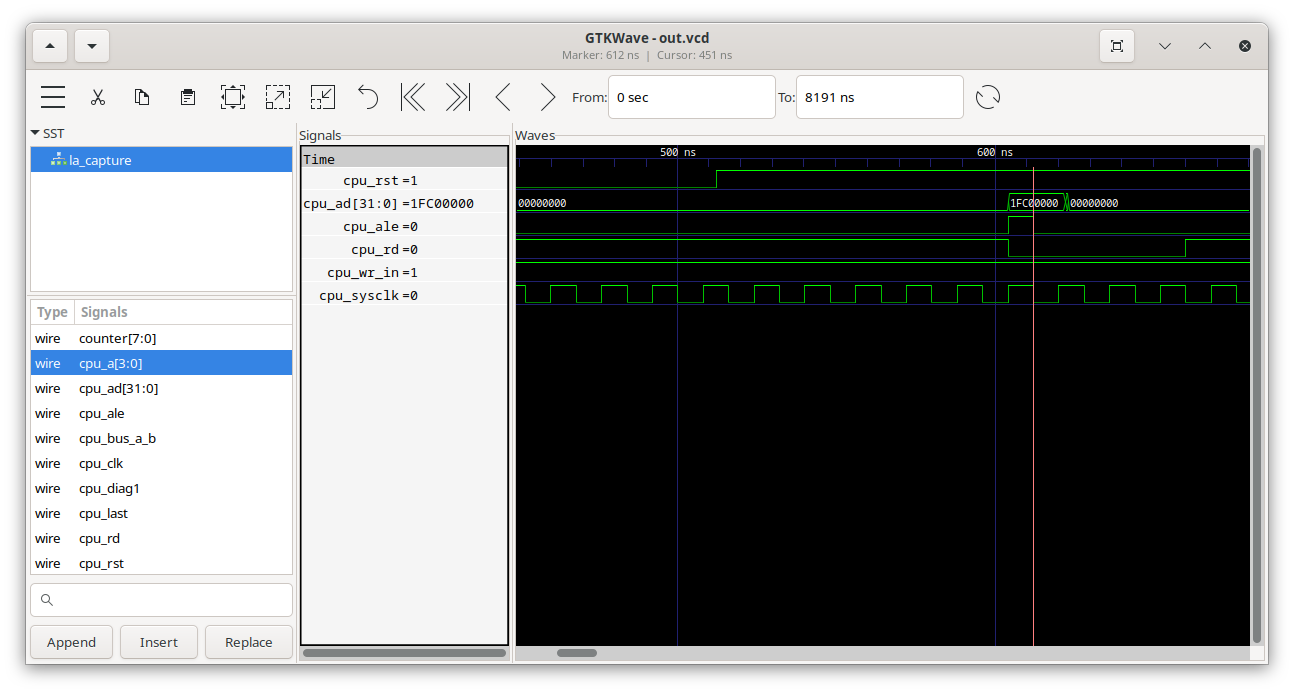This screenshot has width=1294, height=693.
Task: Click the titlebar up-arrow button
Action: pos(50,46)
